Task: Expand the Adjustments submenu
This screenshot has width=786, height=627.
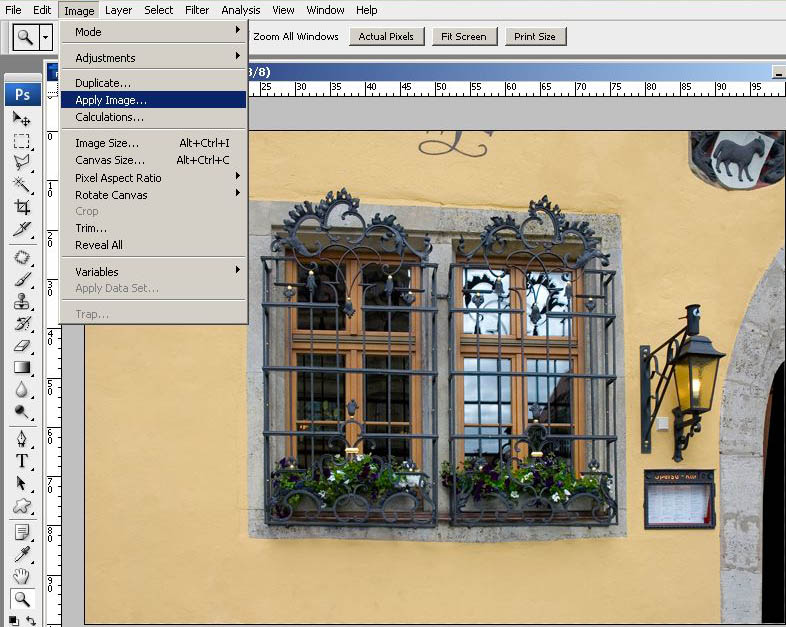Action: [x=154, y=58]
